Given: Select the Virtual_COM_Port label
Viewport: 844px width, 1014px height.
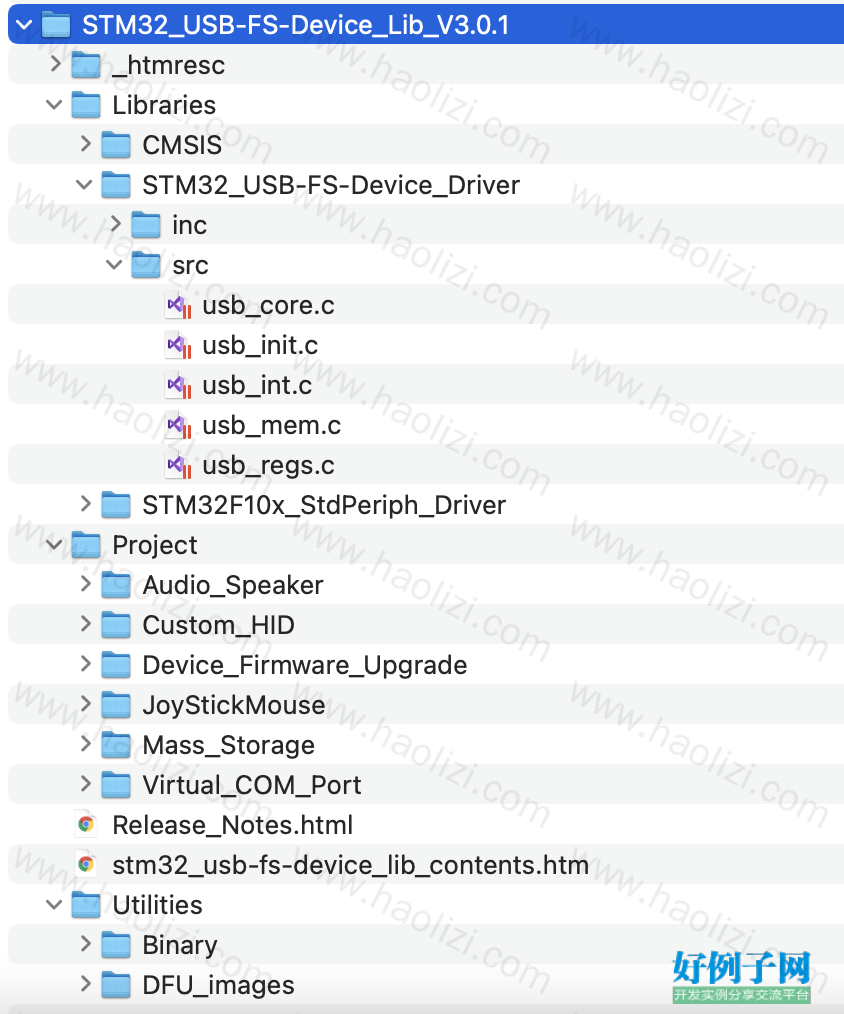Looking at the screenshot, I should pyautogui.click(x=252, y=785).
